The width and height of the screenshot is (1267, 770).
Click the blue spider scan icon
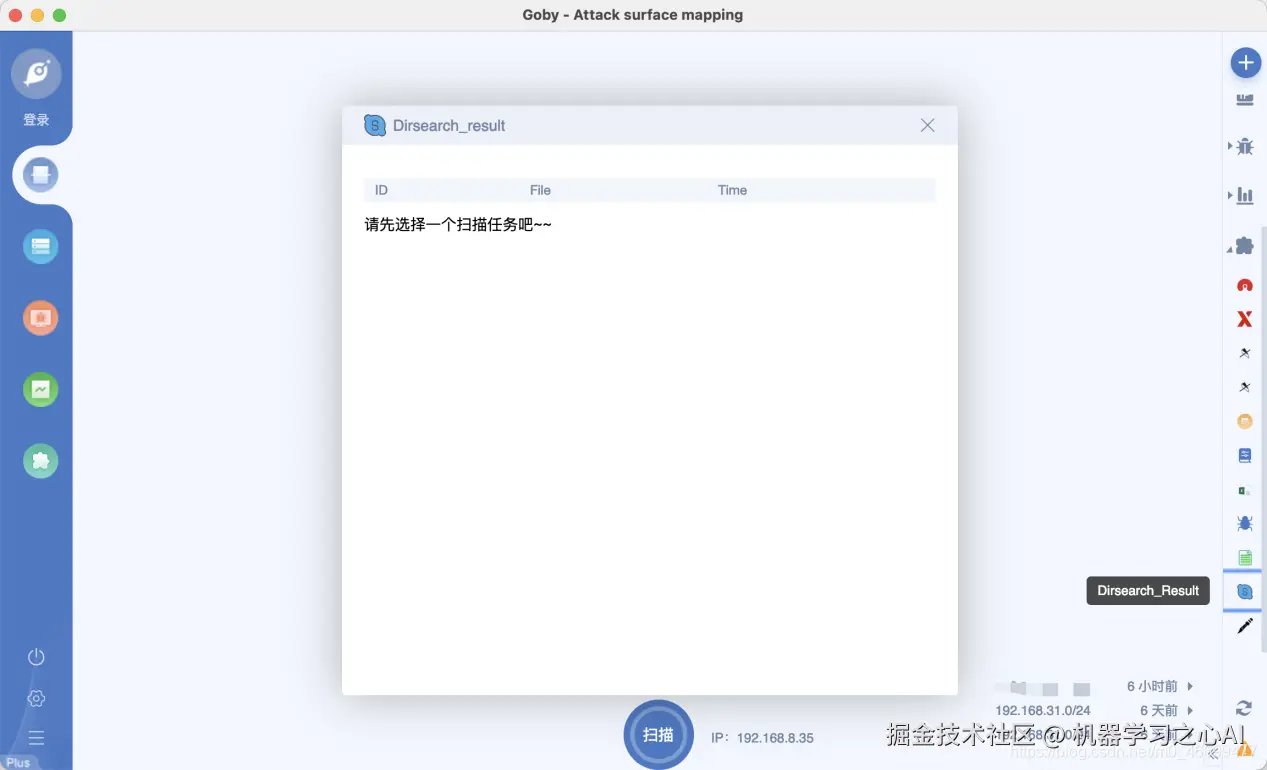1243,523
